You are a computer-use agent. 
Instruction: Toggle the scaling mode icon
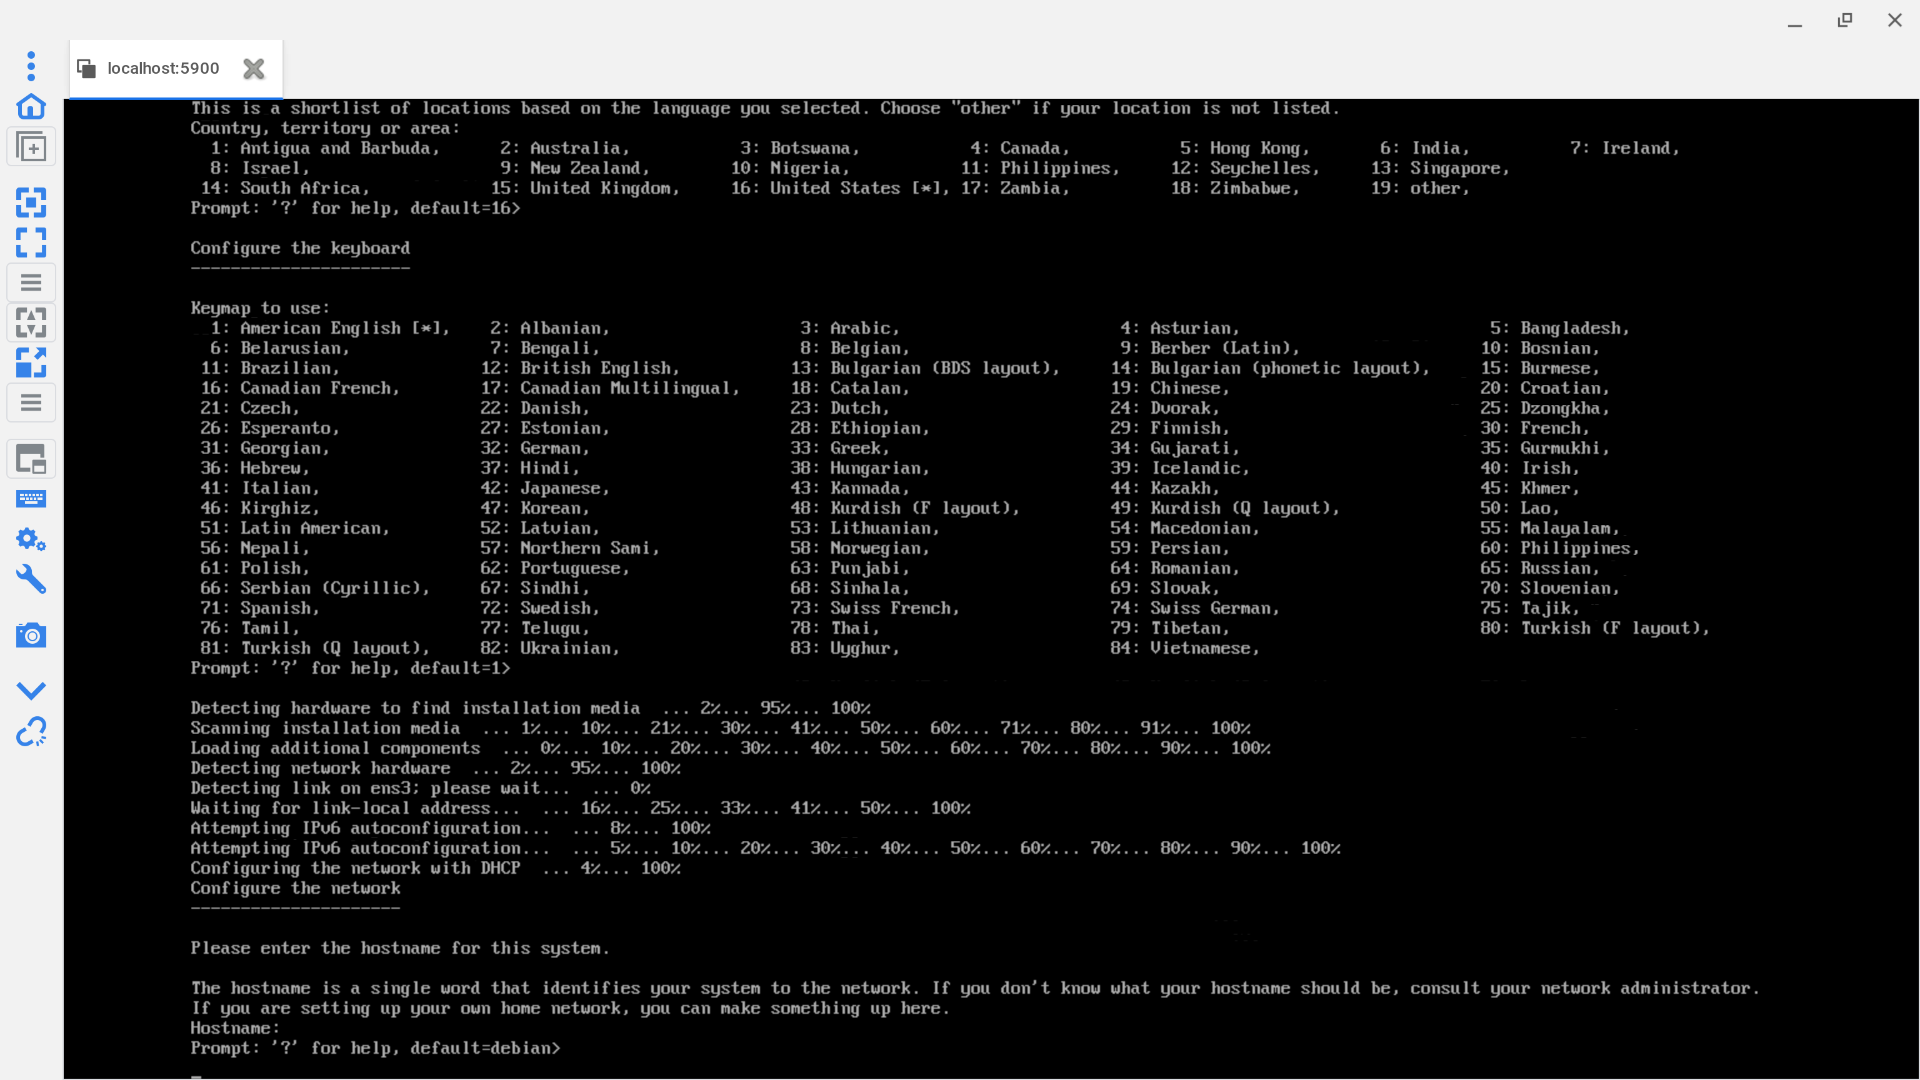point(31,322)
